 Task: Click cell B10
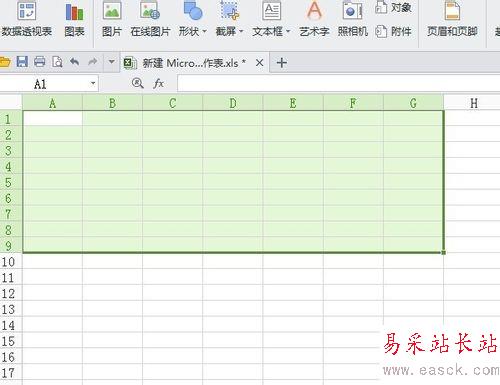click(x=112, y=261)
